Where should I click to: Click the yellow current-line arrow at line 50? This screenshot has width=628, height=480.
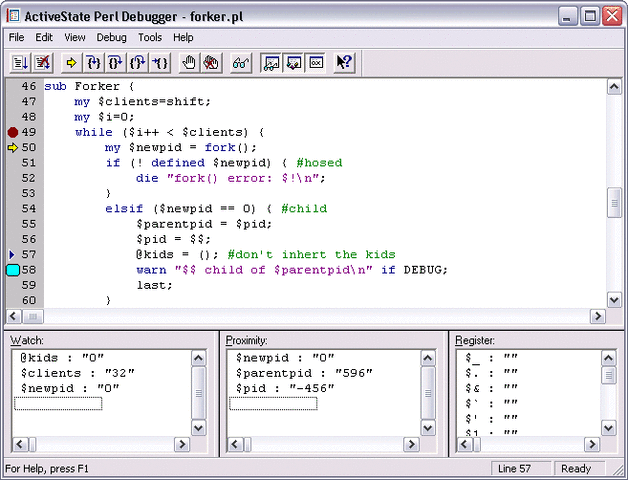tap(13, 147)
